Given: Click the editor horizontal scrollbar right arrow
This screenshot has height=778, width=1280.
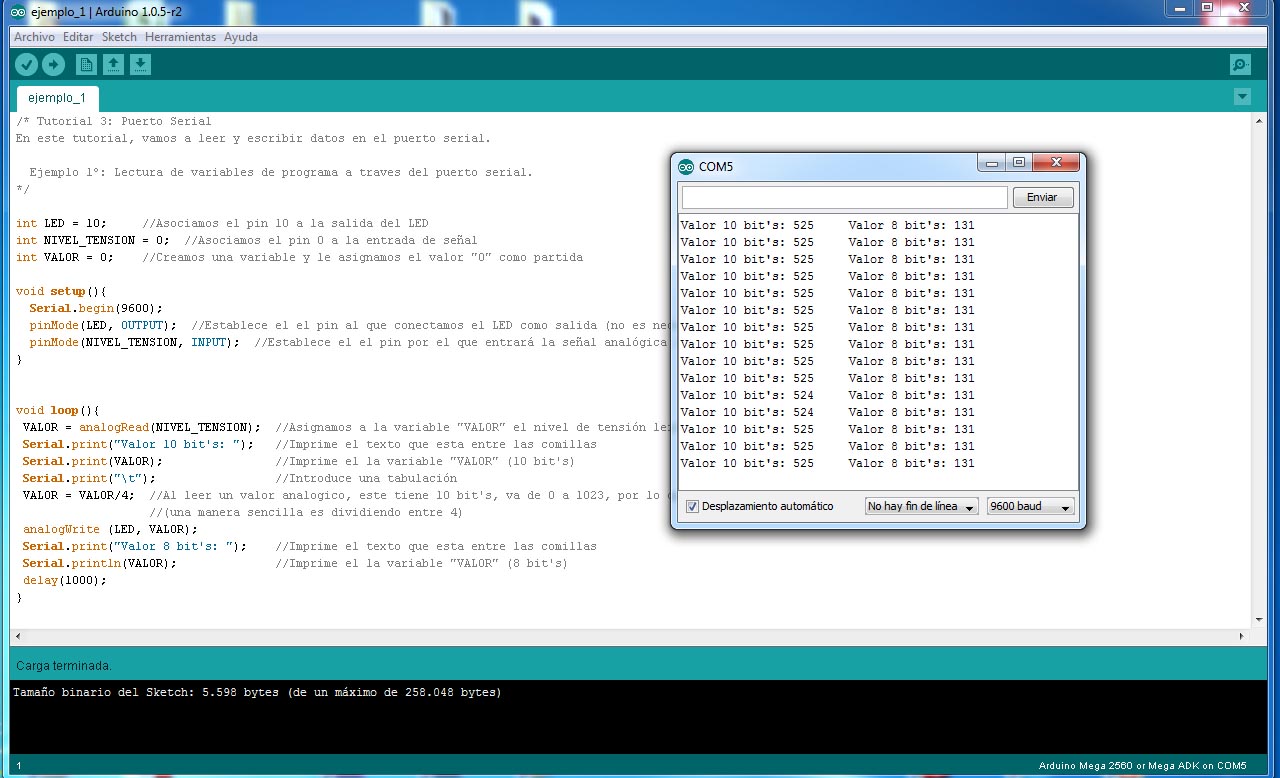Looking at the screenshot, I should point(1243,637).
